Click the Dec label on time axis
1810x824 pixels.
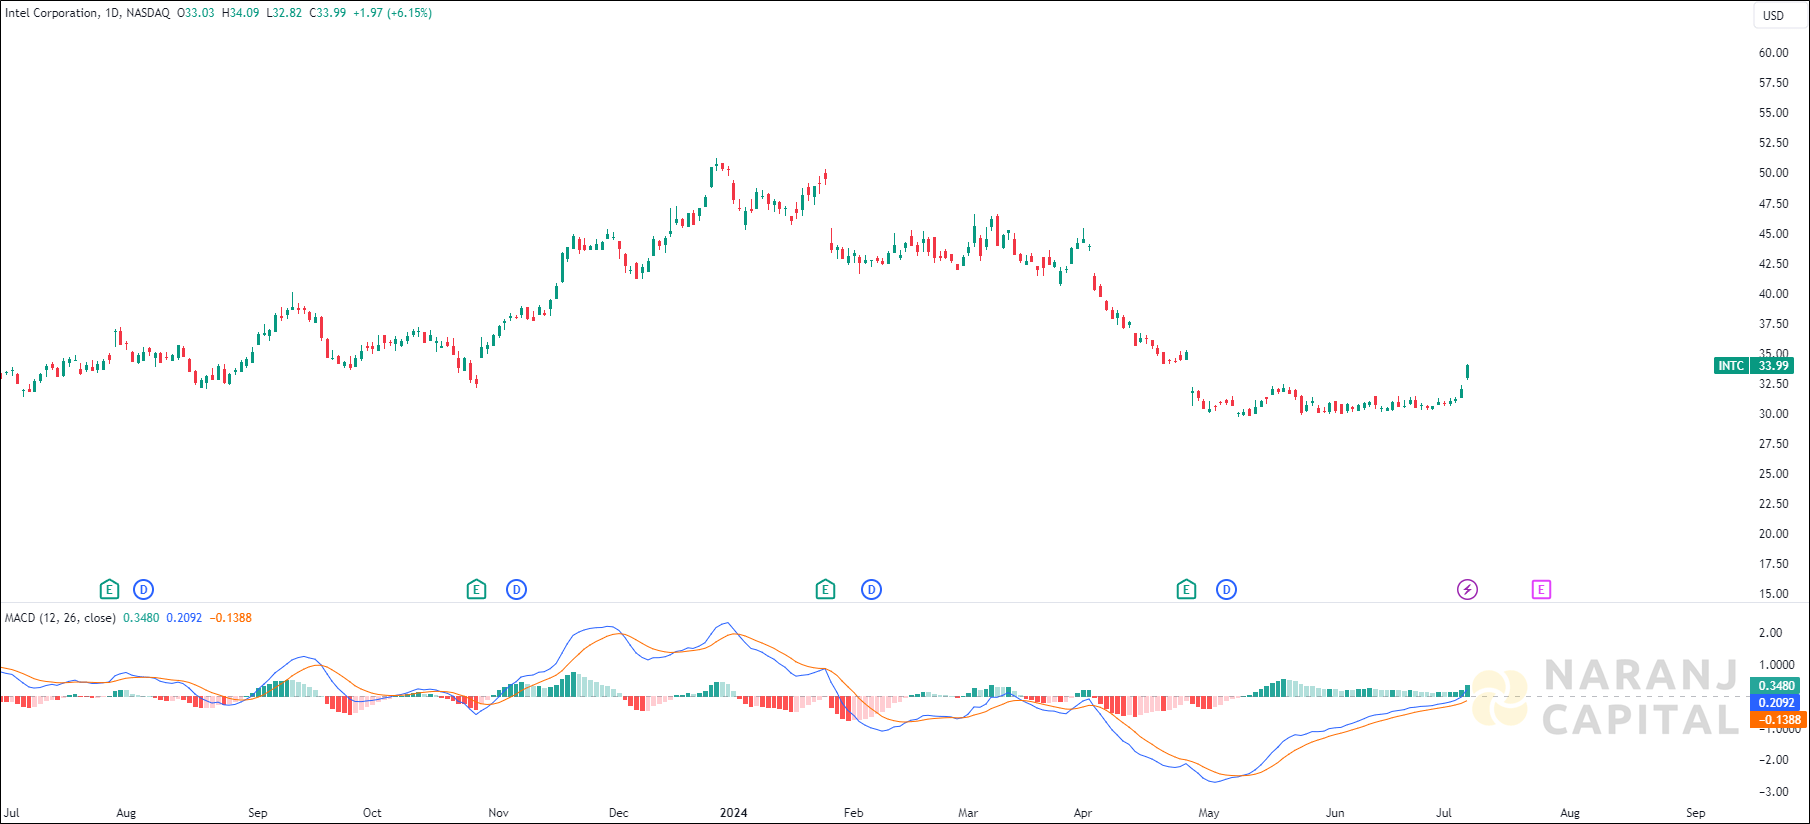(x=619, y=813)
